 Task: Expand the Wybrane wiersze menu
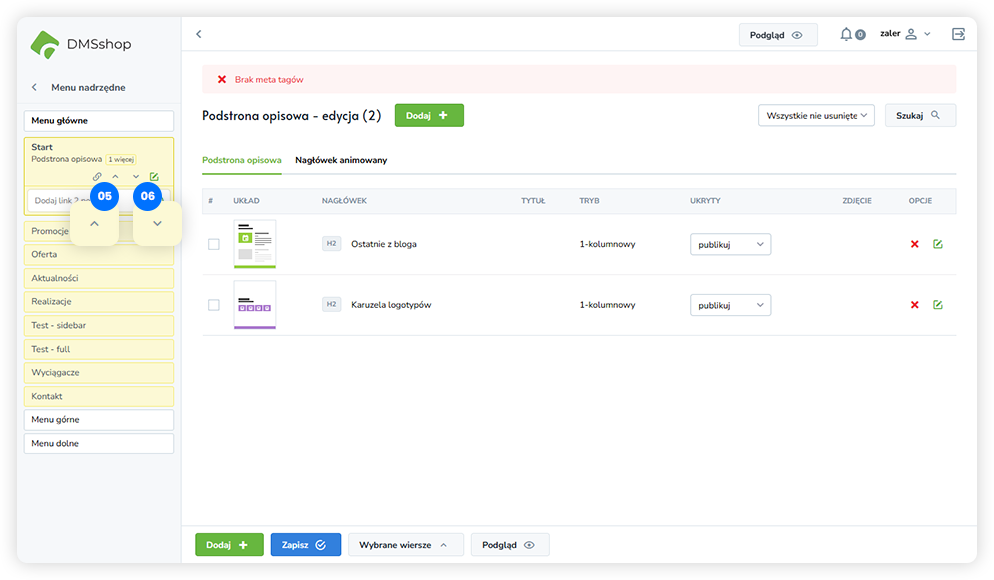point(405,545)
